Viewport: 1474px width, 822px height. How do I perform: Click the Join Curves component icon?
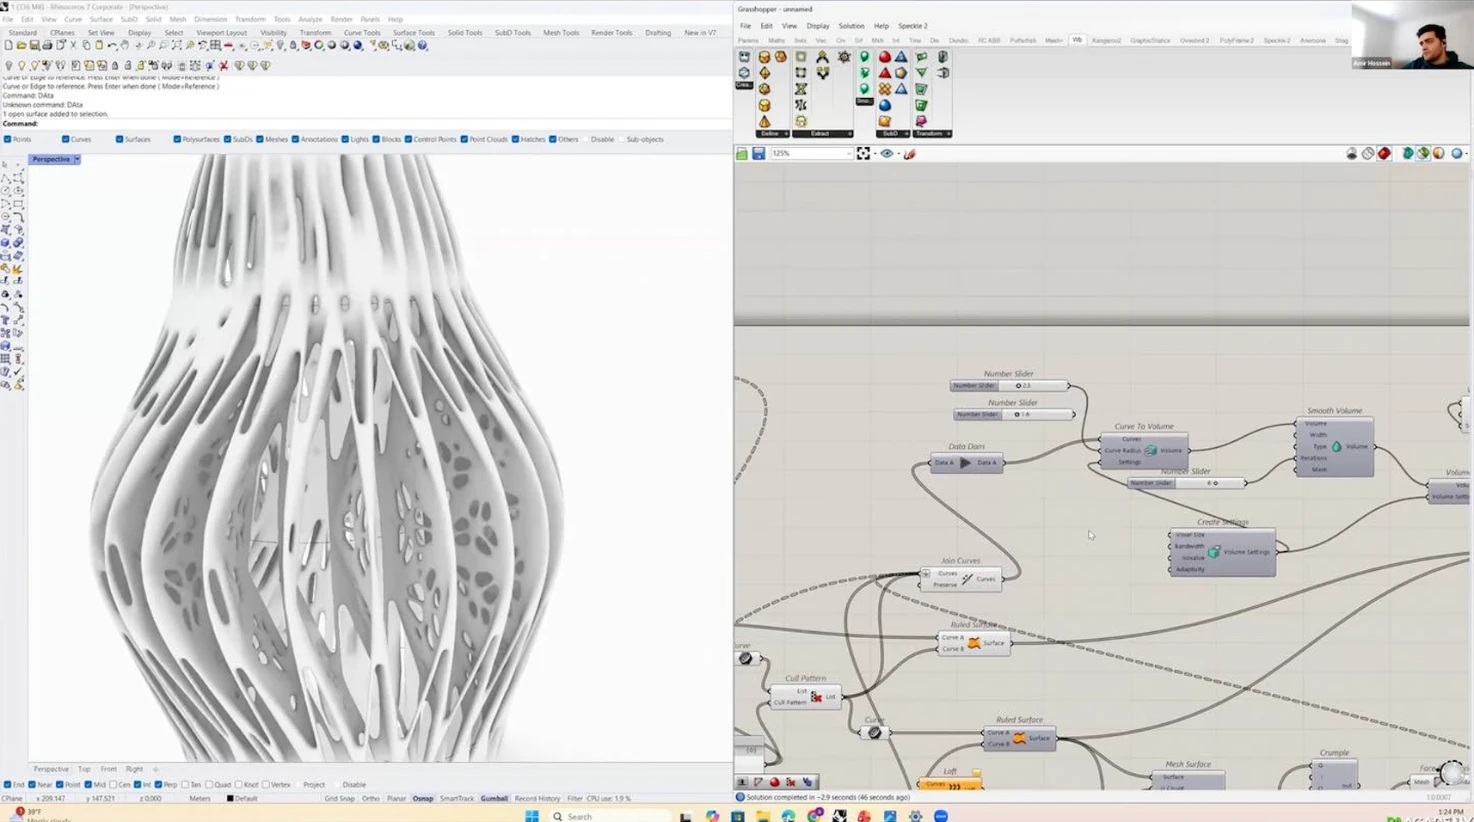coord(967,579)
